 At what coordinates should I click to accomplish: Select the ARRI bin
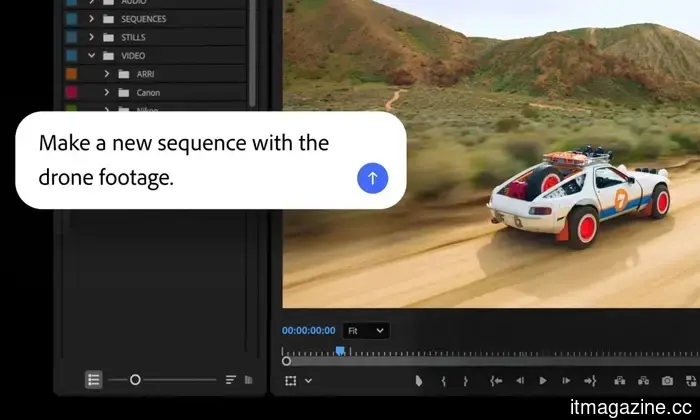click(155, 74)
